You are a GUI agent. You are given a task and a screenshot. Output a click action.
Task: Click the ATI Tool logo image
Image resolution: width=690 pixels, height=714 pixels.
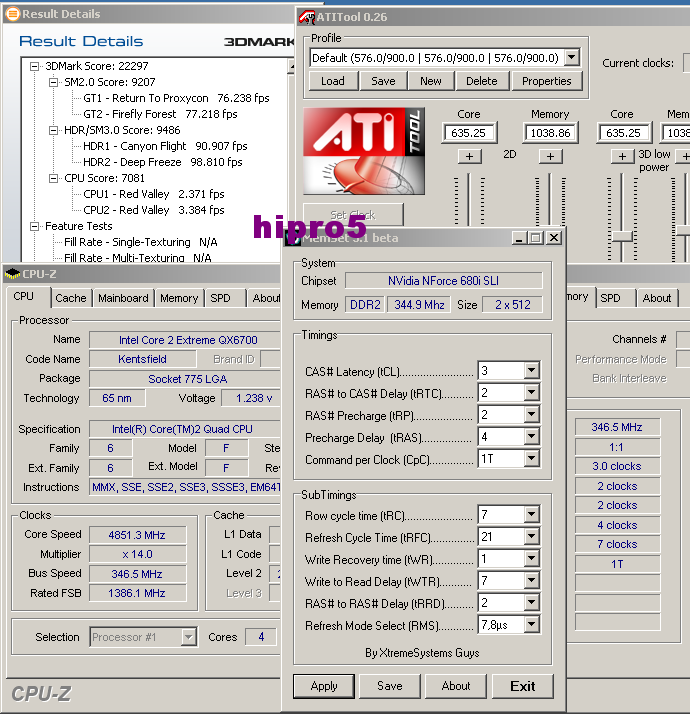pyautogui.click(x=364, y=151)
